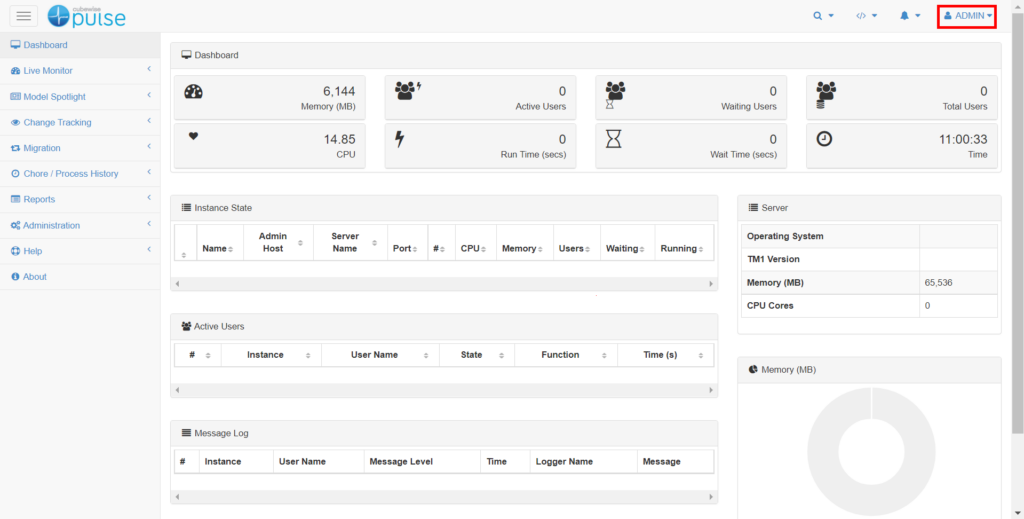The image size is (1024, 519).
Task: Click the hamburger menu toggle button
Action: pos(24,15)
